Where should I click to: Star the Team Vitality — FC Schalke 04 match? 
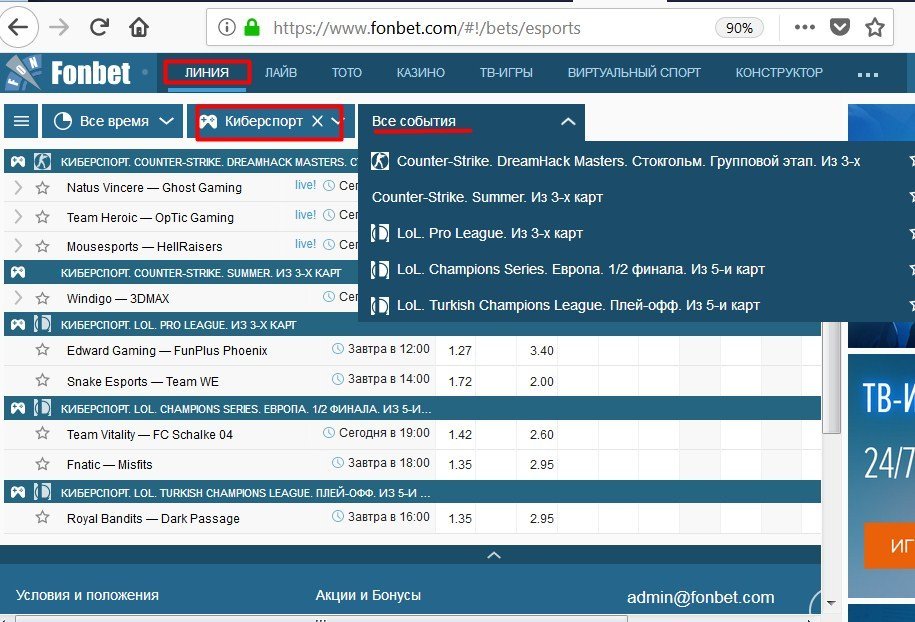click(43, 434)
